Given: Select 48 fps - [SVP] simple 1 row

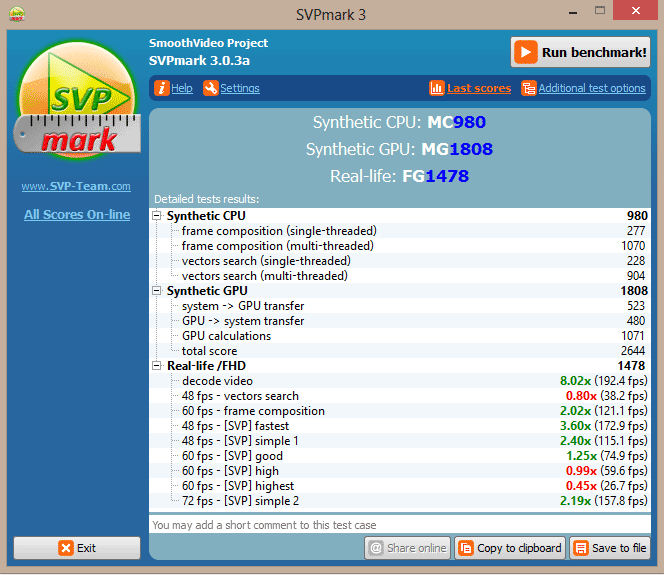Looking at the screenshot, I should [400, 441].
